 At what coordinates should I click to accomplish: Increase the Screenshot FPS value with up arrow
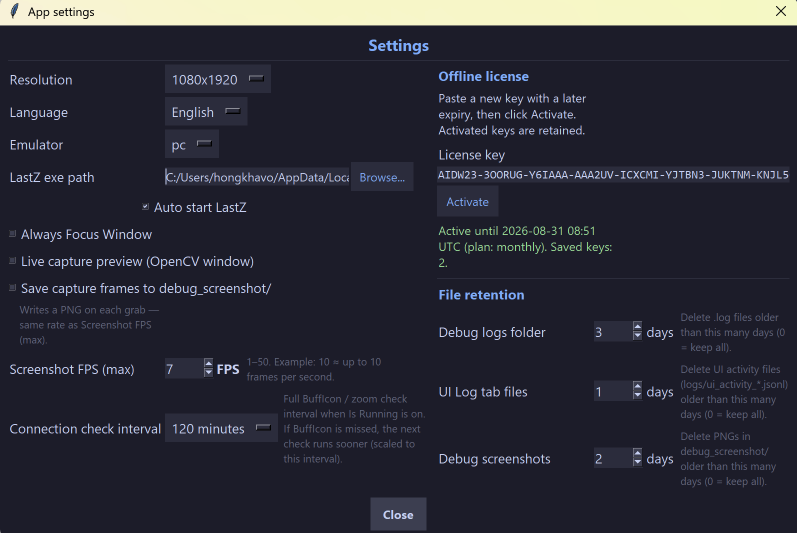[208, 363]
